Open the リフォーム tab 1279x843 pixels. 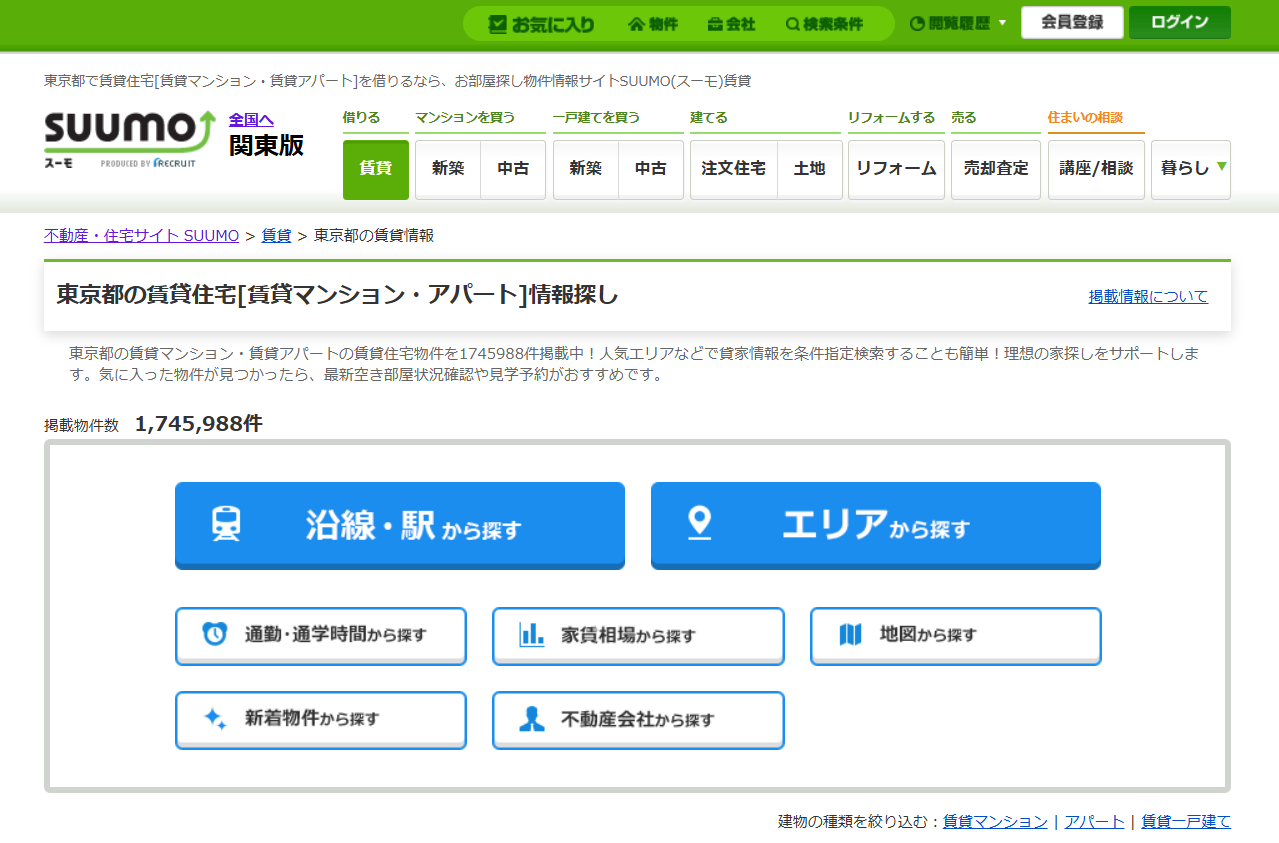coord(896,169)
